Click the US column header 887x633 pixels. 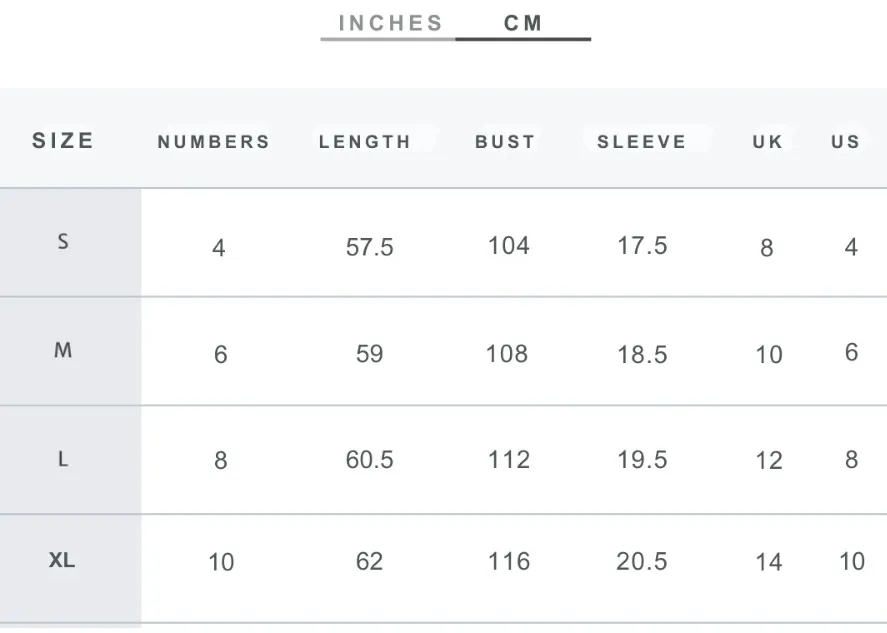pos(846,141)
